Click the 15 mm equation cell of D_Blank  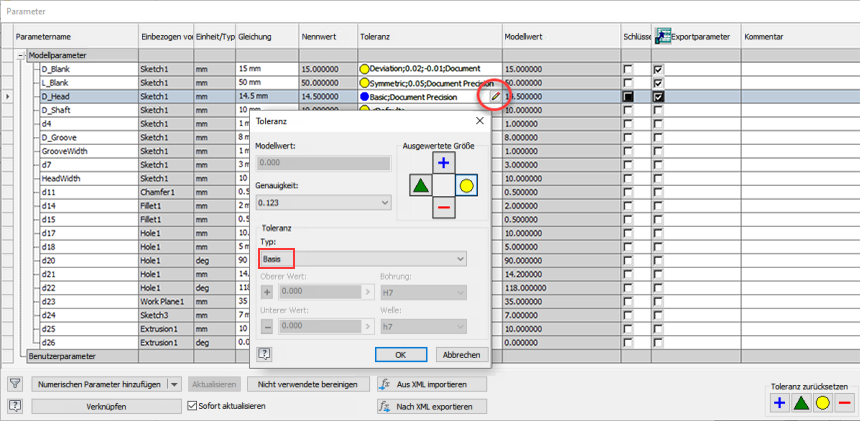(x=267, y=69)
